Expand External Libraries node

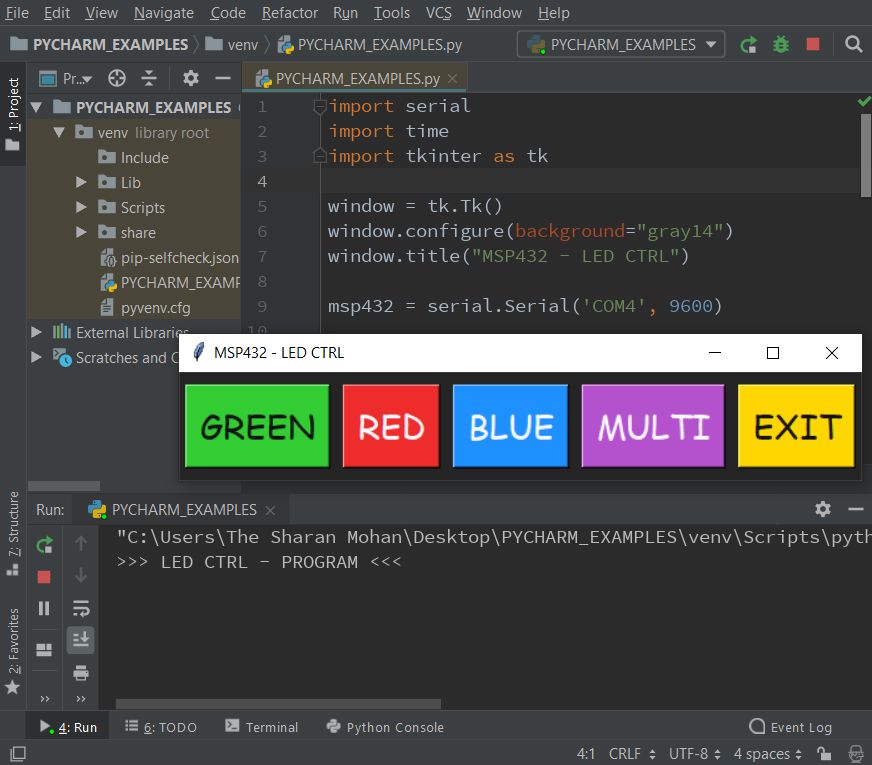pyautogui.click(x=37, y=332)
